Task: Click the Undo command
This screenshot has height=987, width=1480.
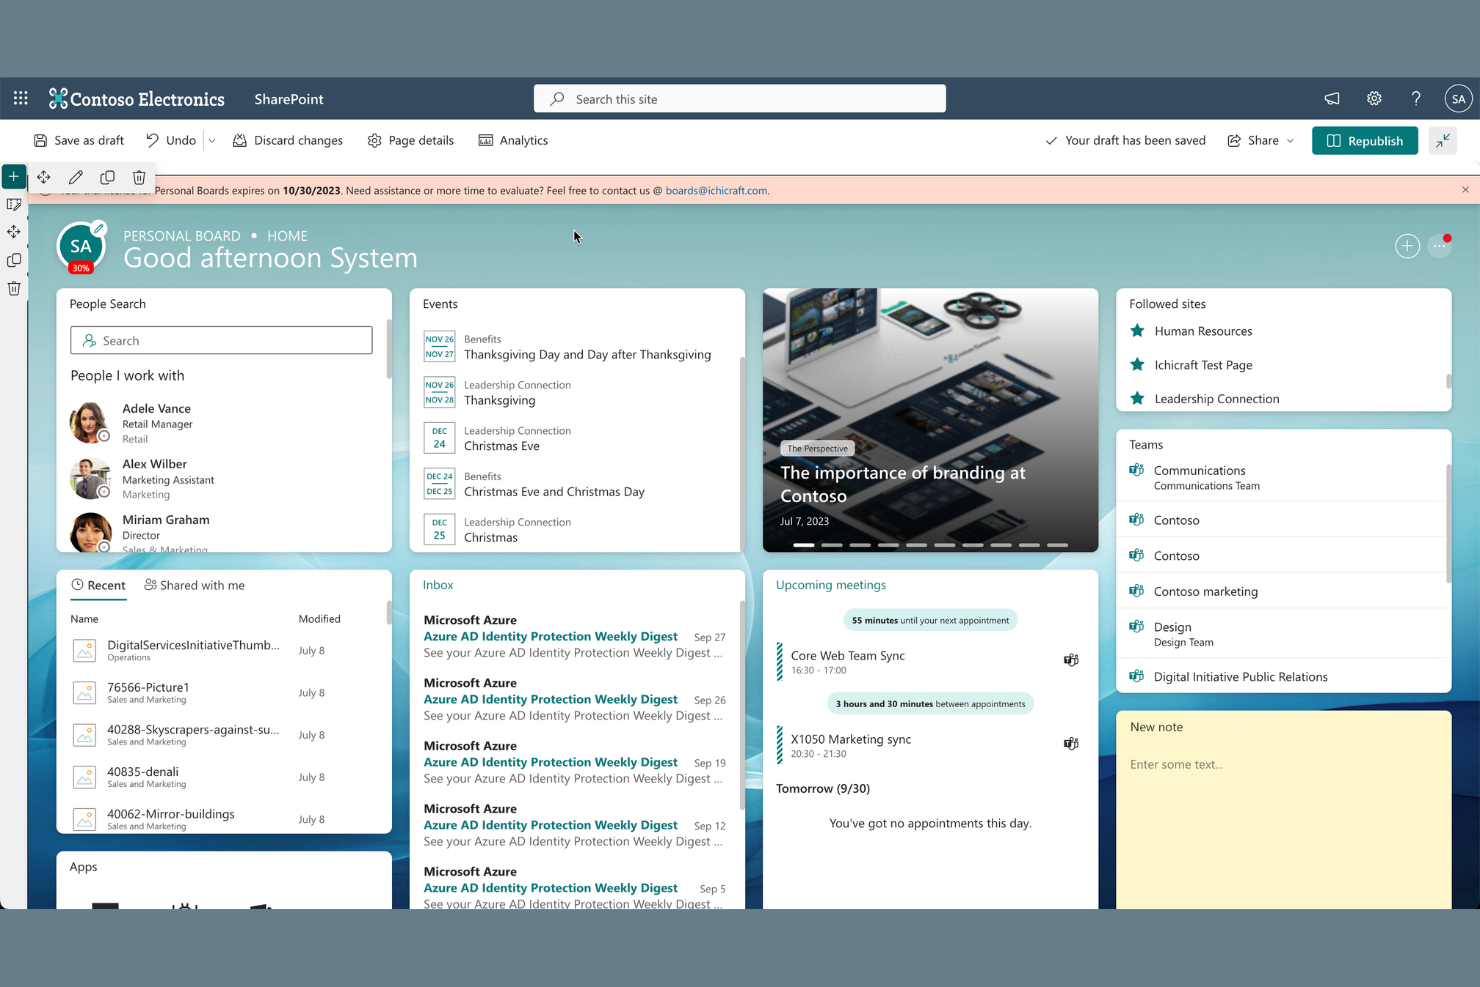Action: click(x=171, y=141)
